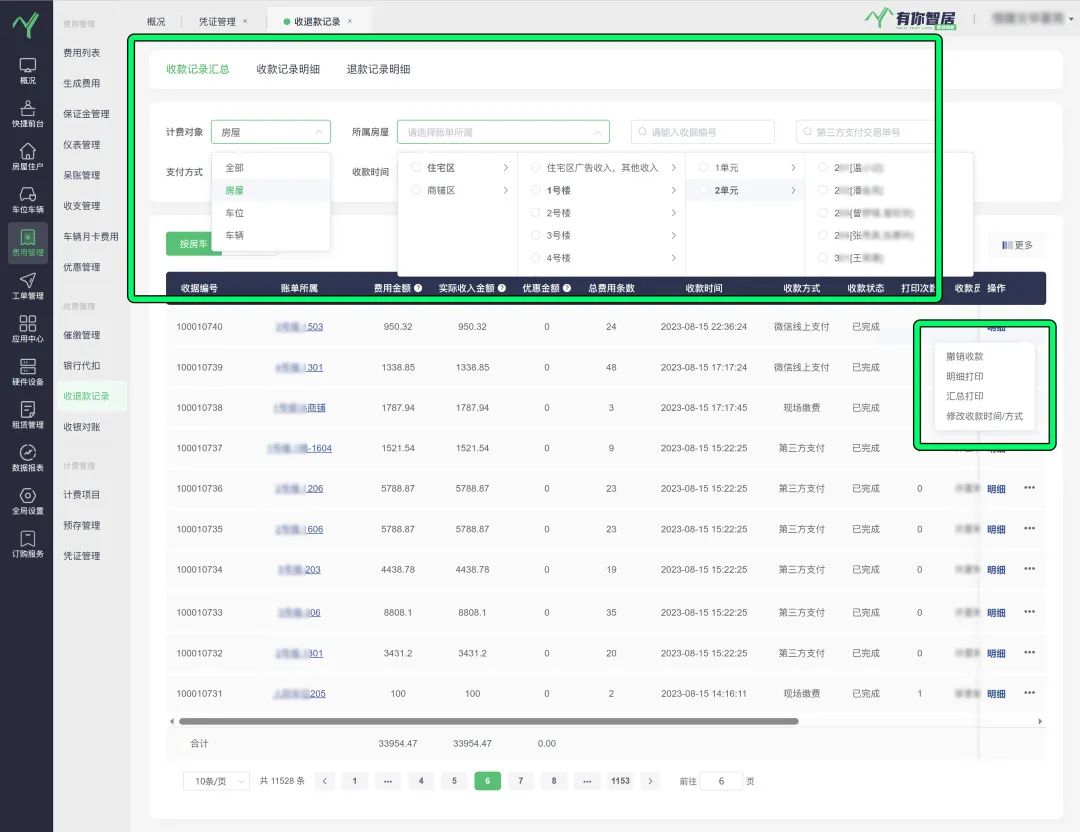
Task: Select the 1号楼 radio option
Action: [536, 190]
